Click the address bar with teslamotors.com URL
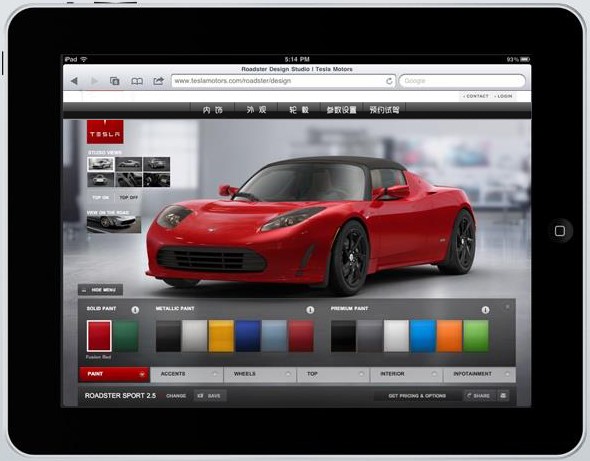The image size is (590, 461). [283, 81]
